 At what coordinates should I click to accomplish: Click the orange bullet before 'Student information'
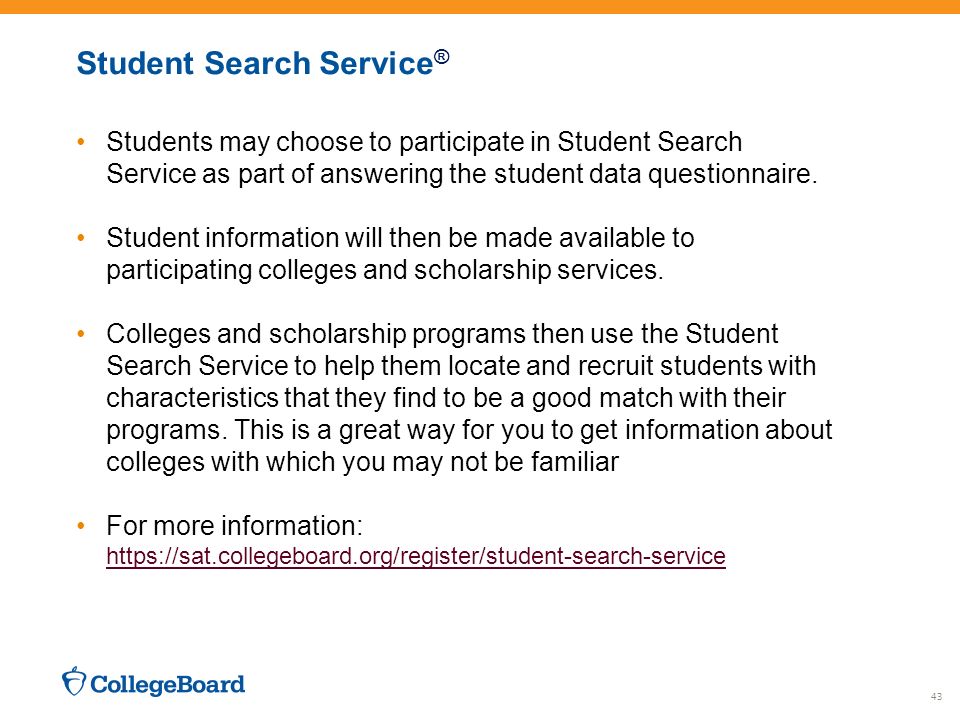pos(81,238)
